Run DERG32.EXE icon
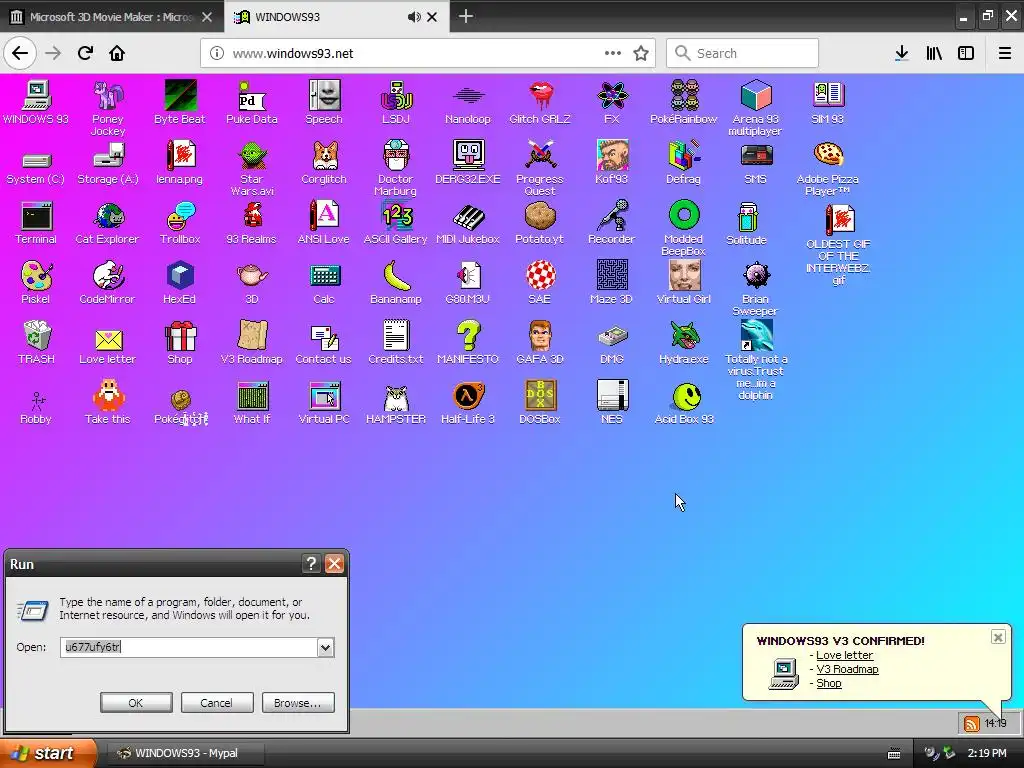The width and height of the screenshot is (1024, 768). 468,156
